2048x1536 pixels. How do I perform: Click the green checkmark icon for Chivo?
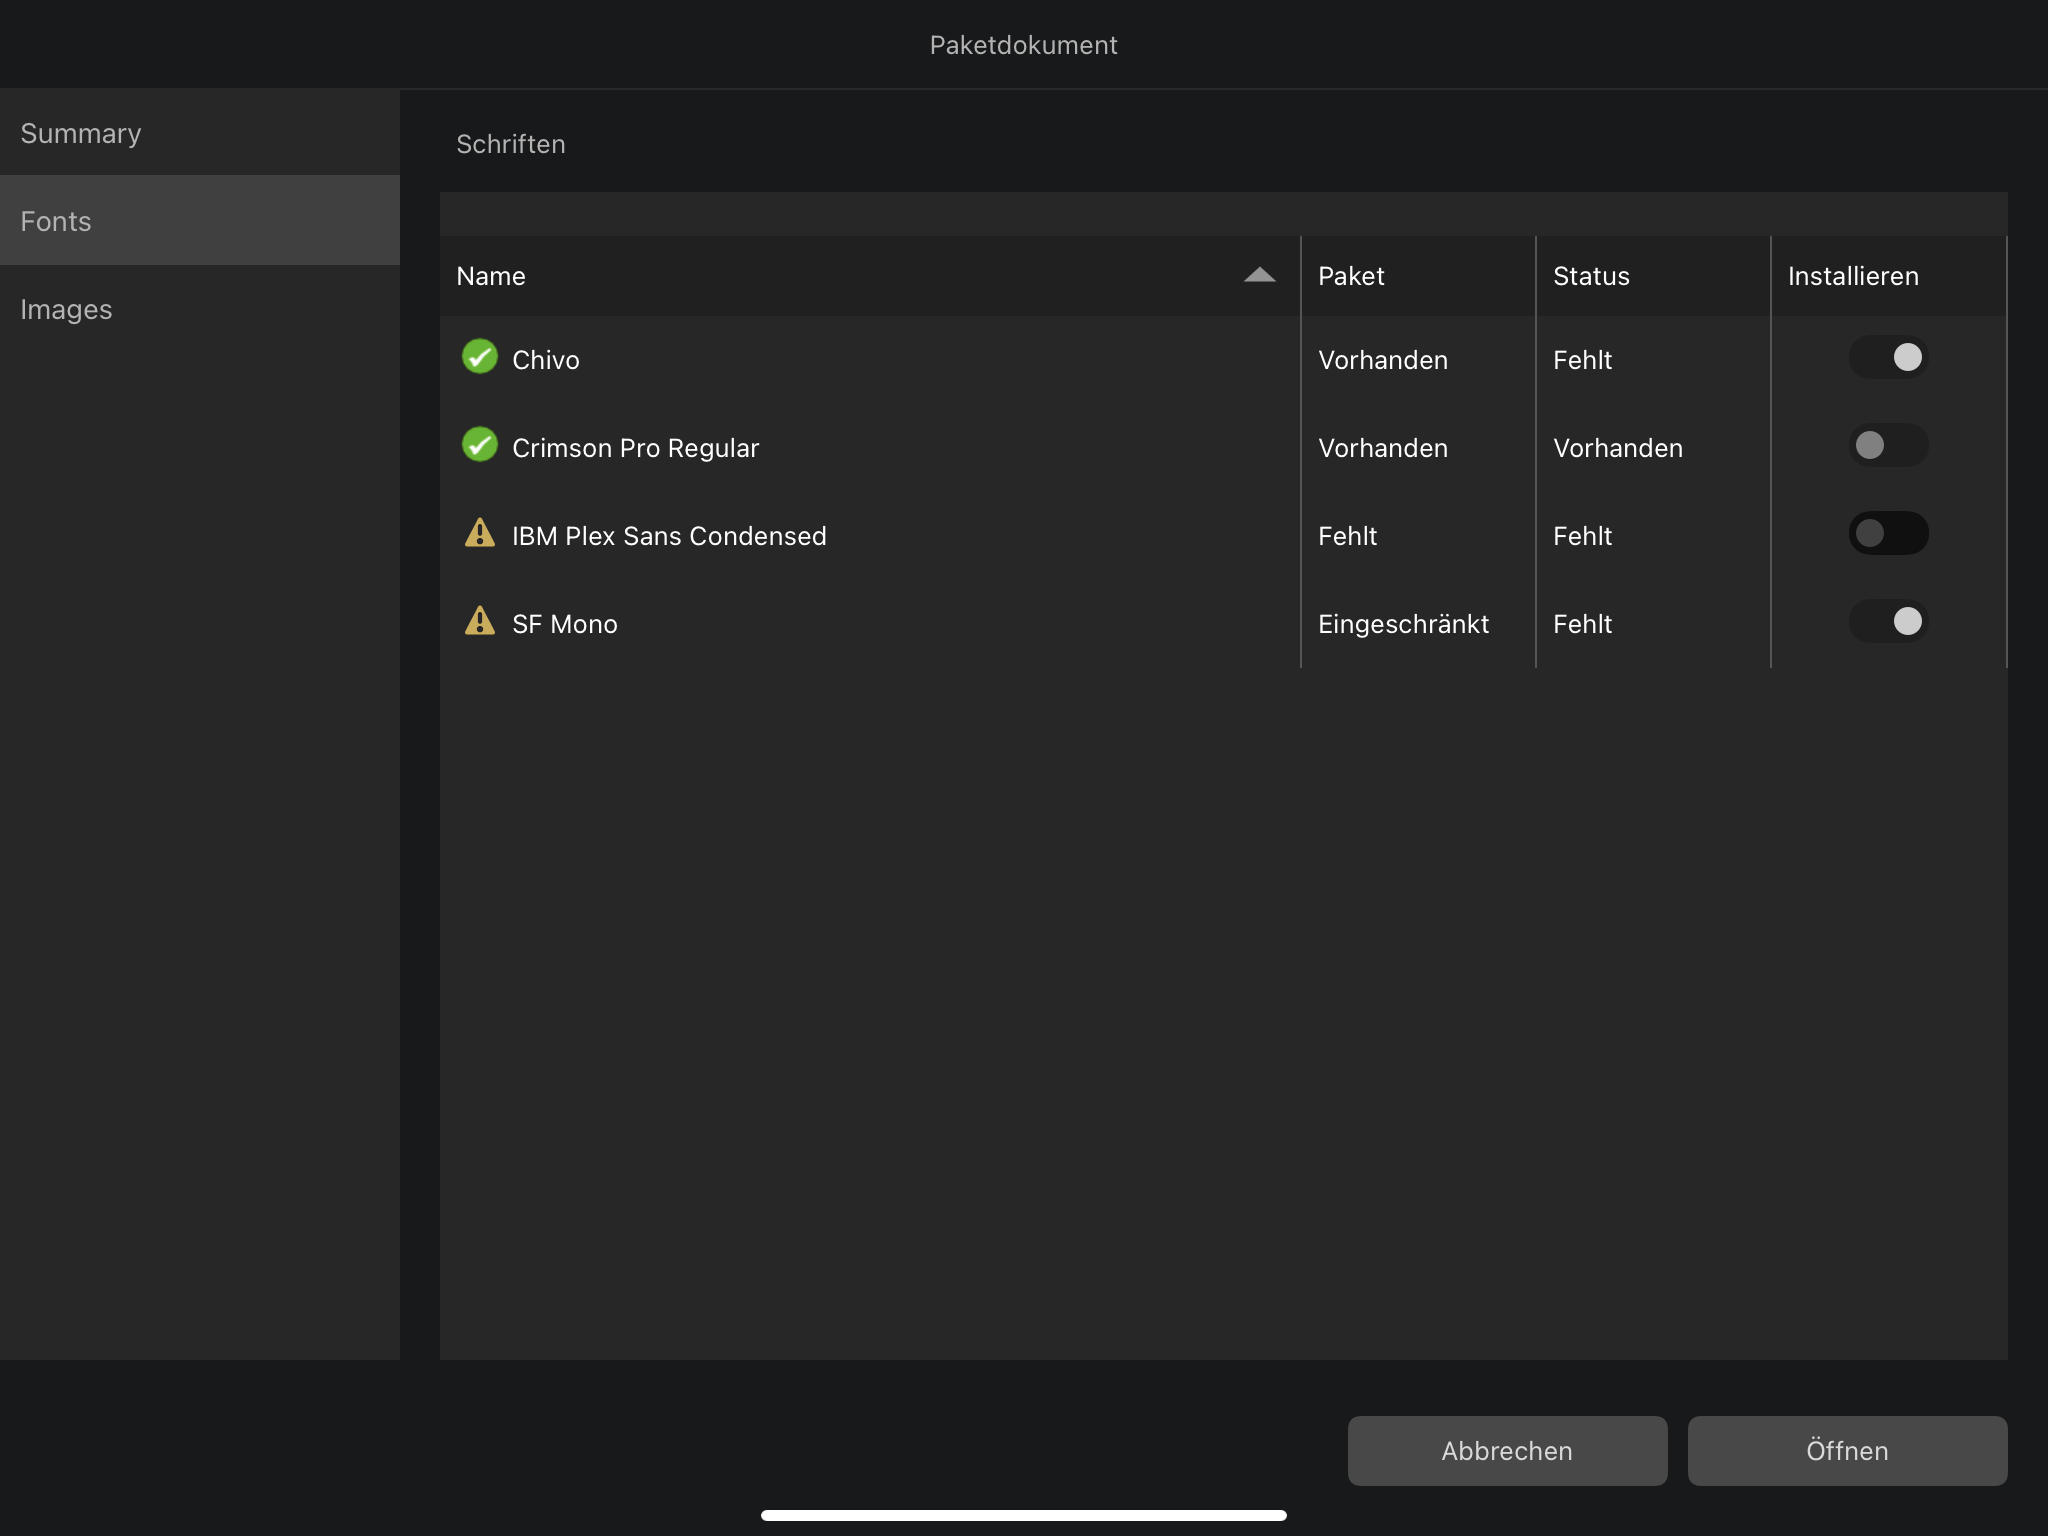pos(479,358)
